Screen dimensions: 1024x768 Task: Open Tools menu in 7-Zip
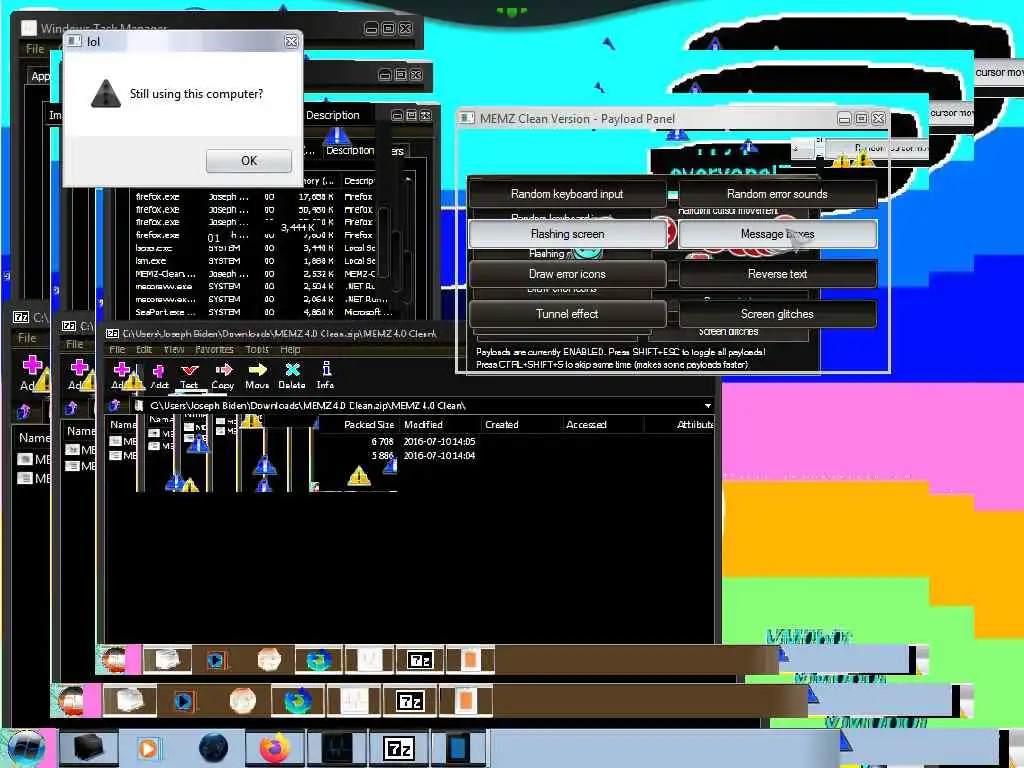(257, 349)
